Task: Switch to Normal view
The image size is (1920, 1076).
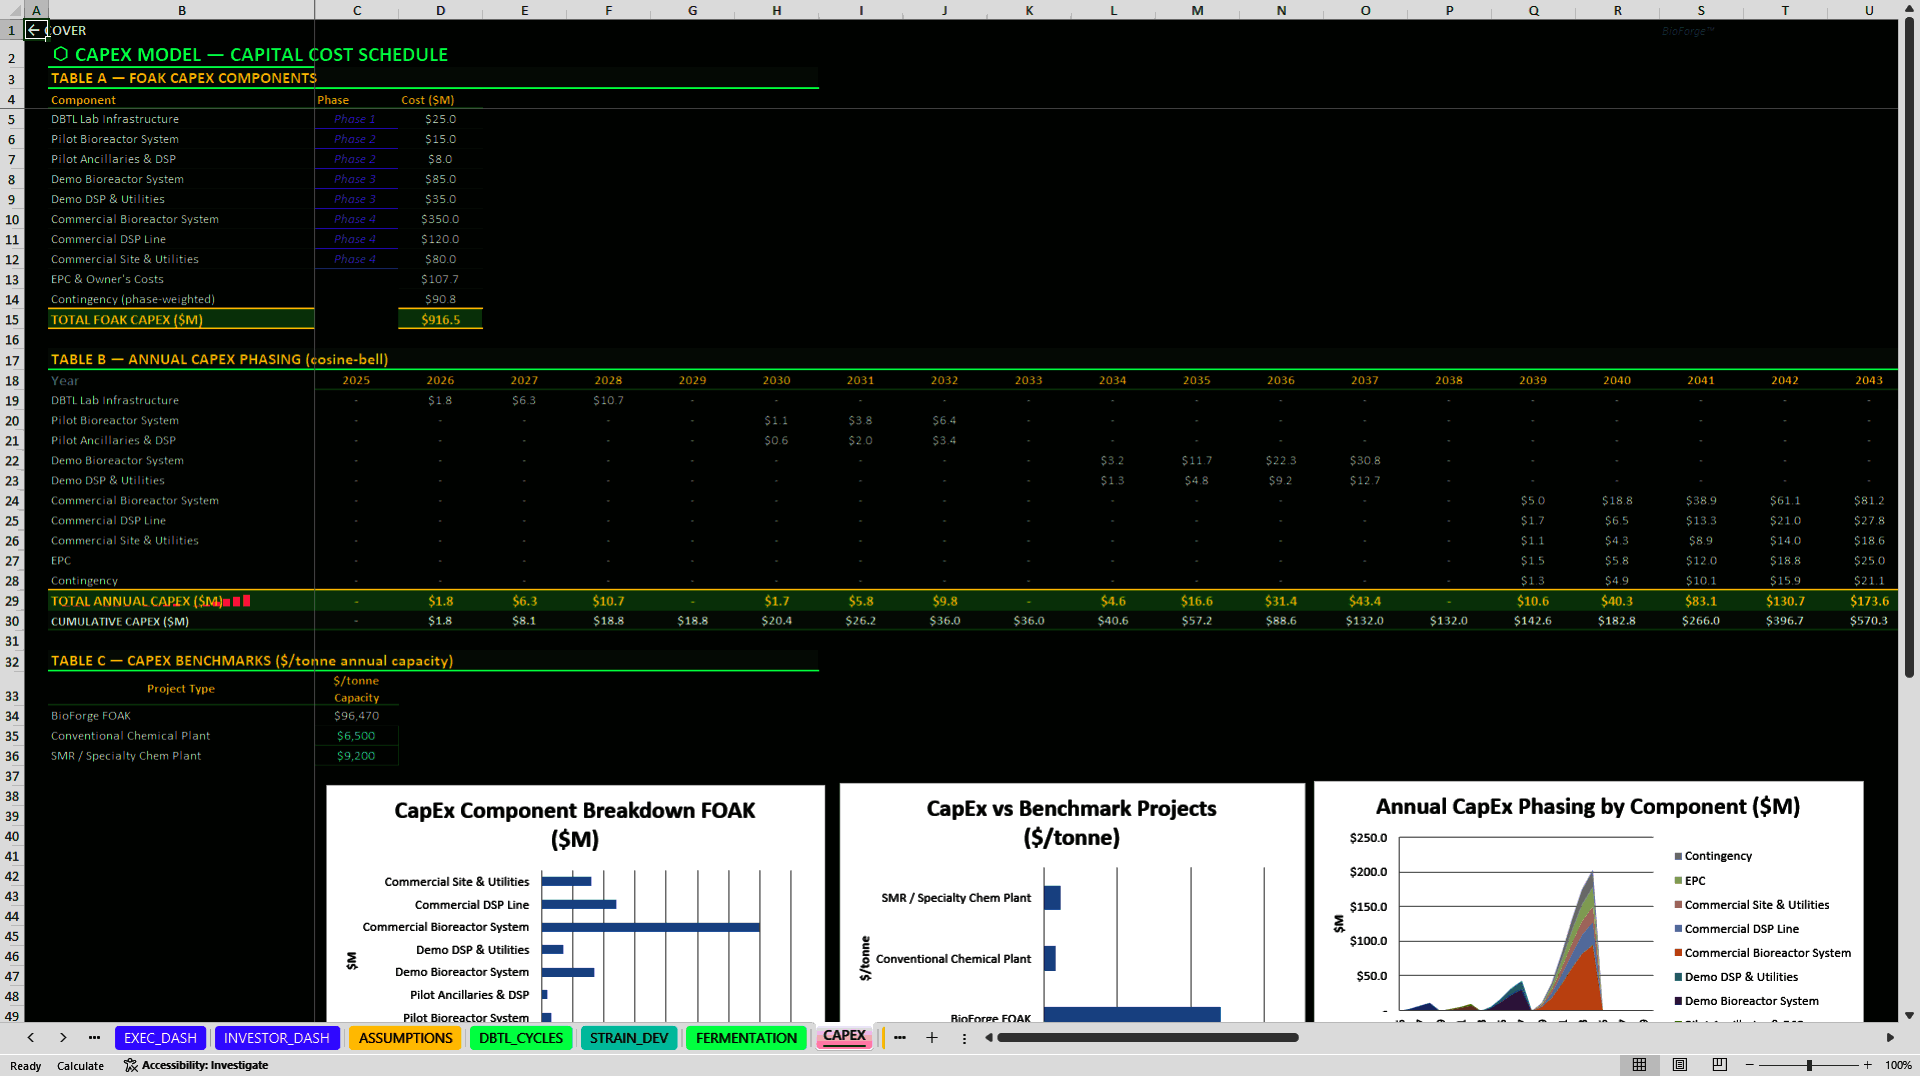Action: (x=1639, y=1065)
